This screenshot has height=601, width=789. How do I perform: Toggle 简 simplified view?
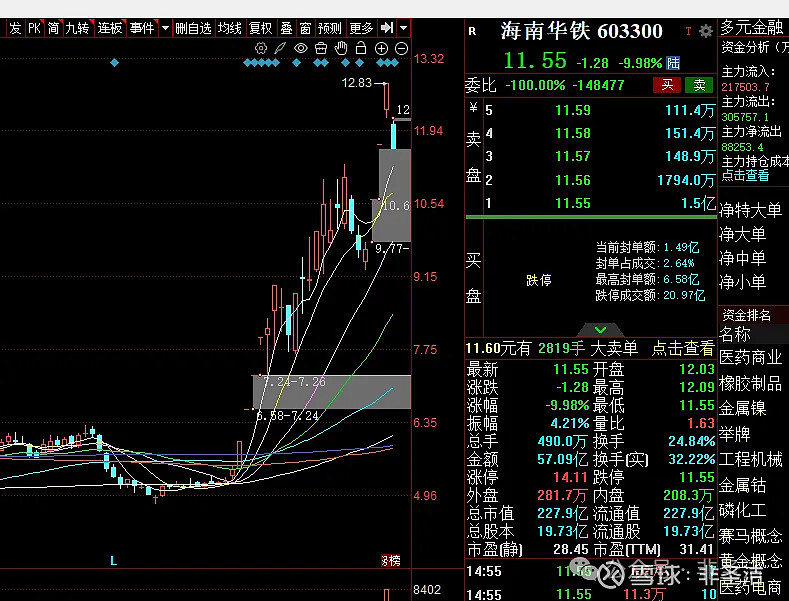pyautogui.click(x=53, y=28)
